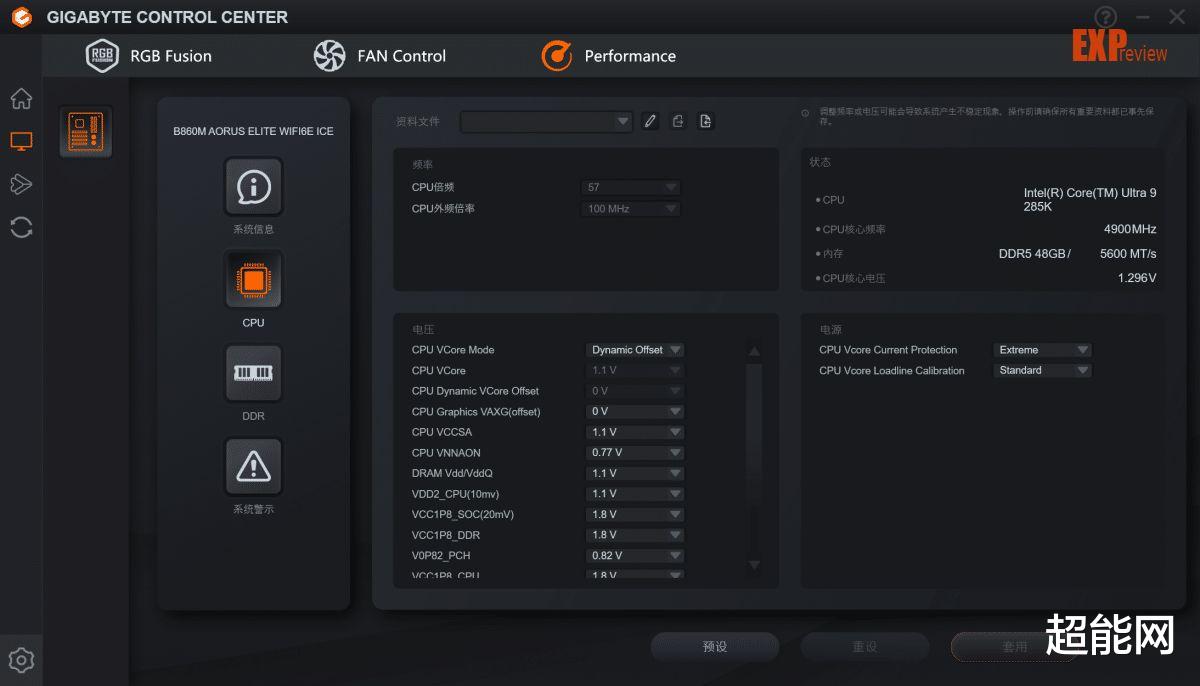Click the 套用 apply button
1200x686 pixels.
coord(1014,647)
